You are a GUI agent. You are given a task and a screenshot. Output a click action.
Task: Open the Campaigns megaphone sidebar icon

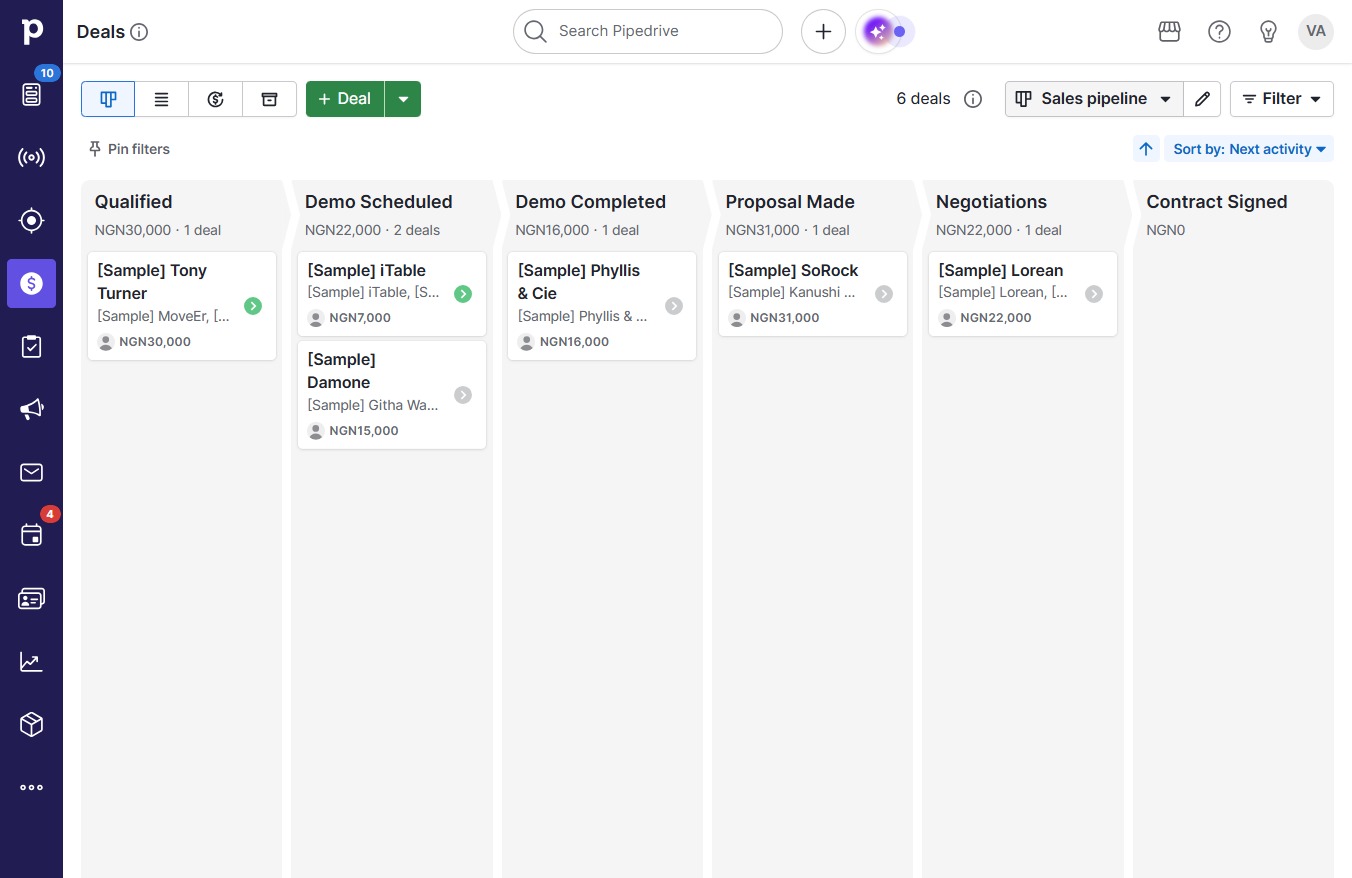tap(32, 409)
